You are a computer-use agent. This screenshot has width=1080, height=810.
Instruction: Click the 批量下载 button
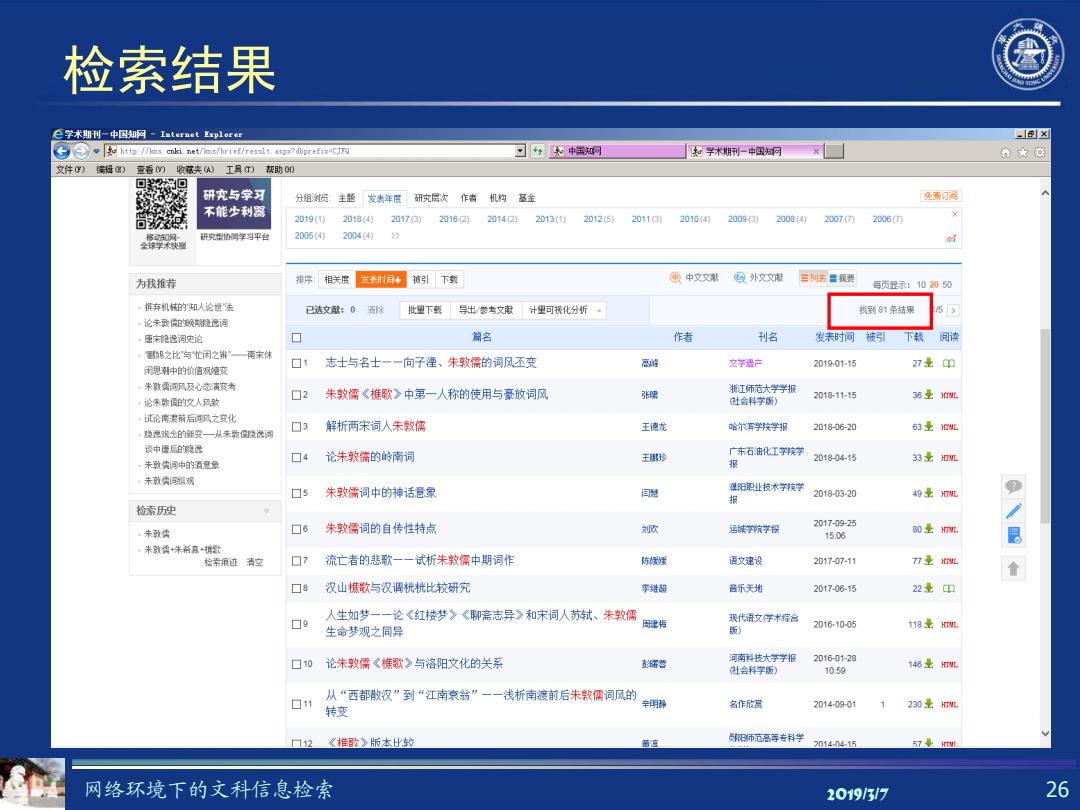pos(424,310)
